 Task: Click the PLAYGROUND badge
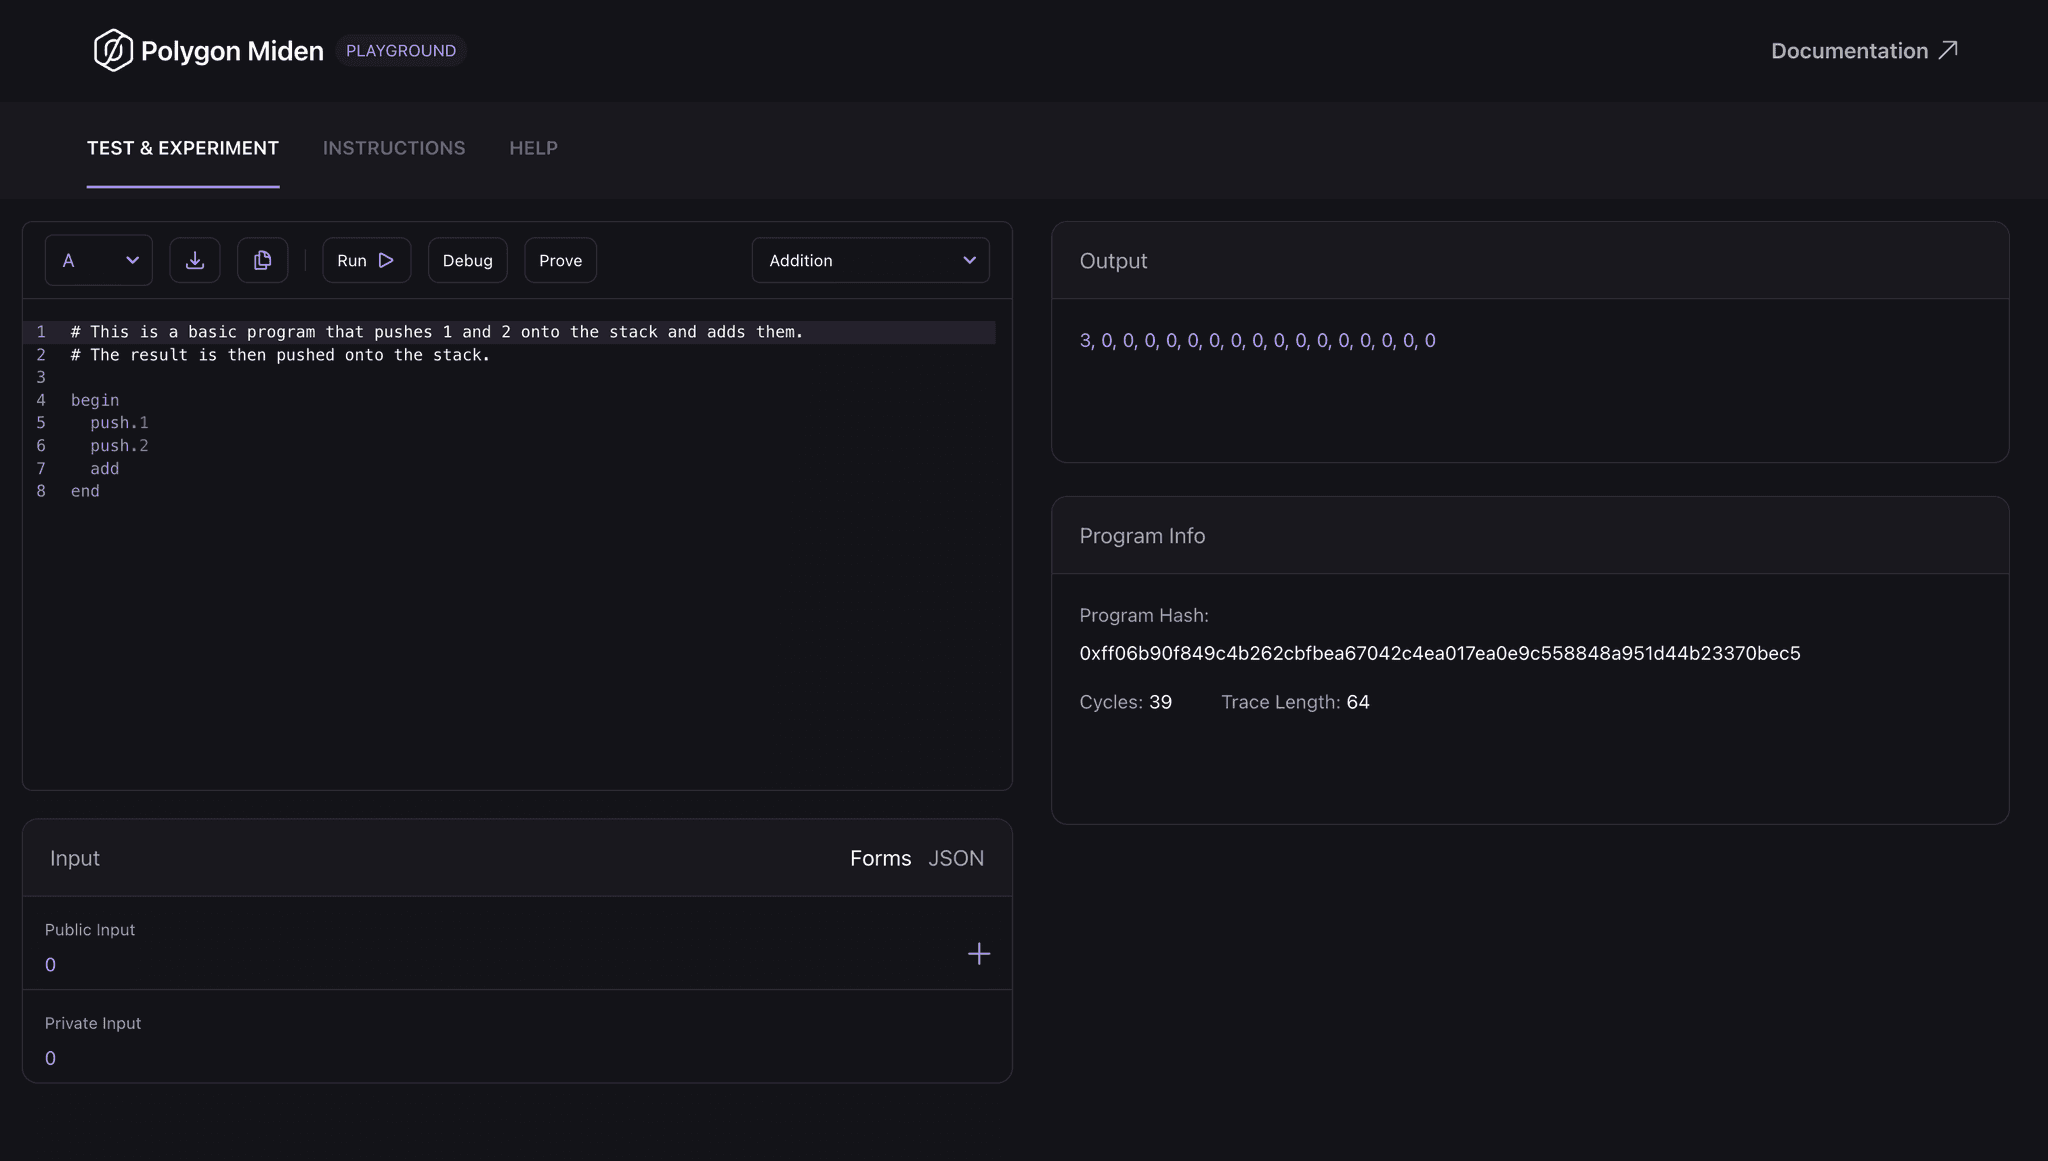click(x=401, y=51)
